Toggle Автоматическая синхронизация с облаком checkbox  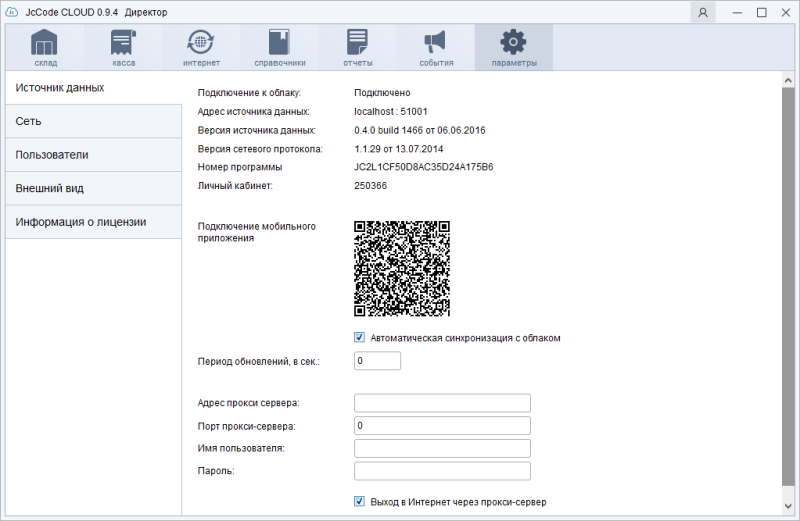[x=360, y=338]
